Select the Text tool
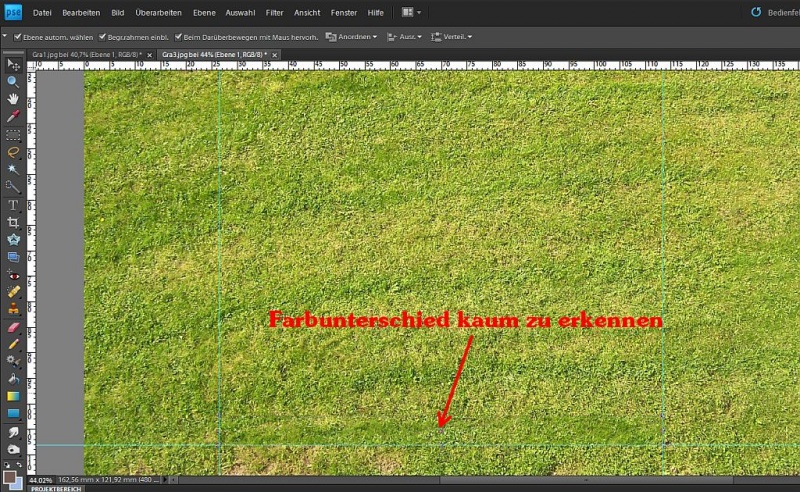800x492 pixels. [13, 205]
